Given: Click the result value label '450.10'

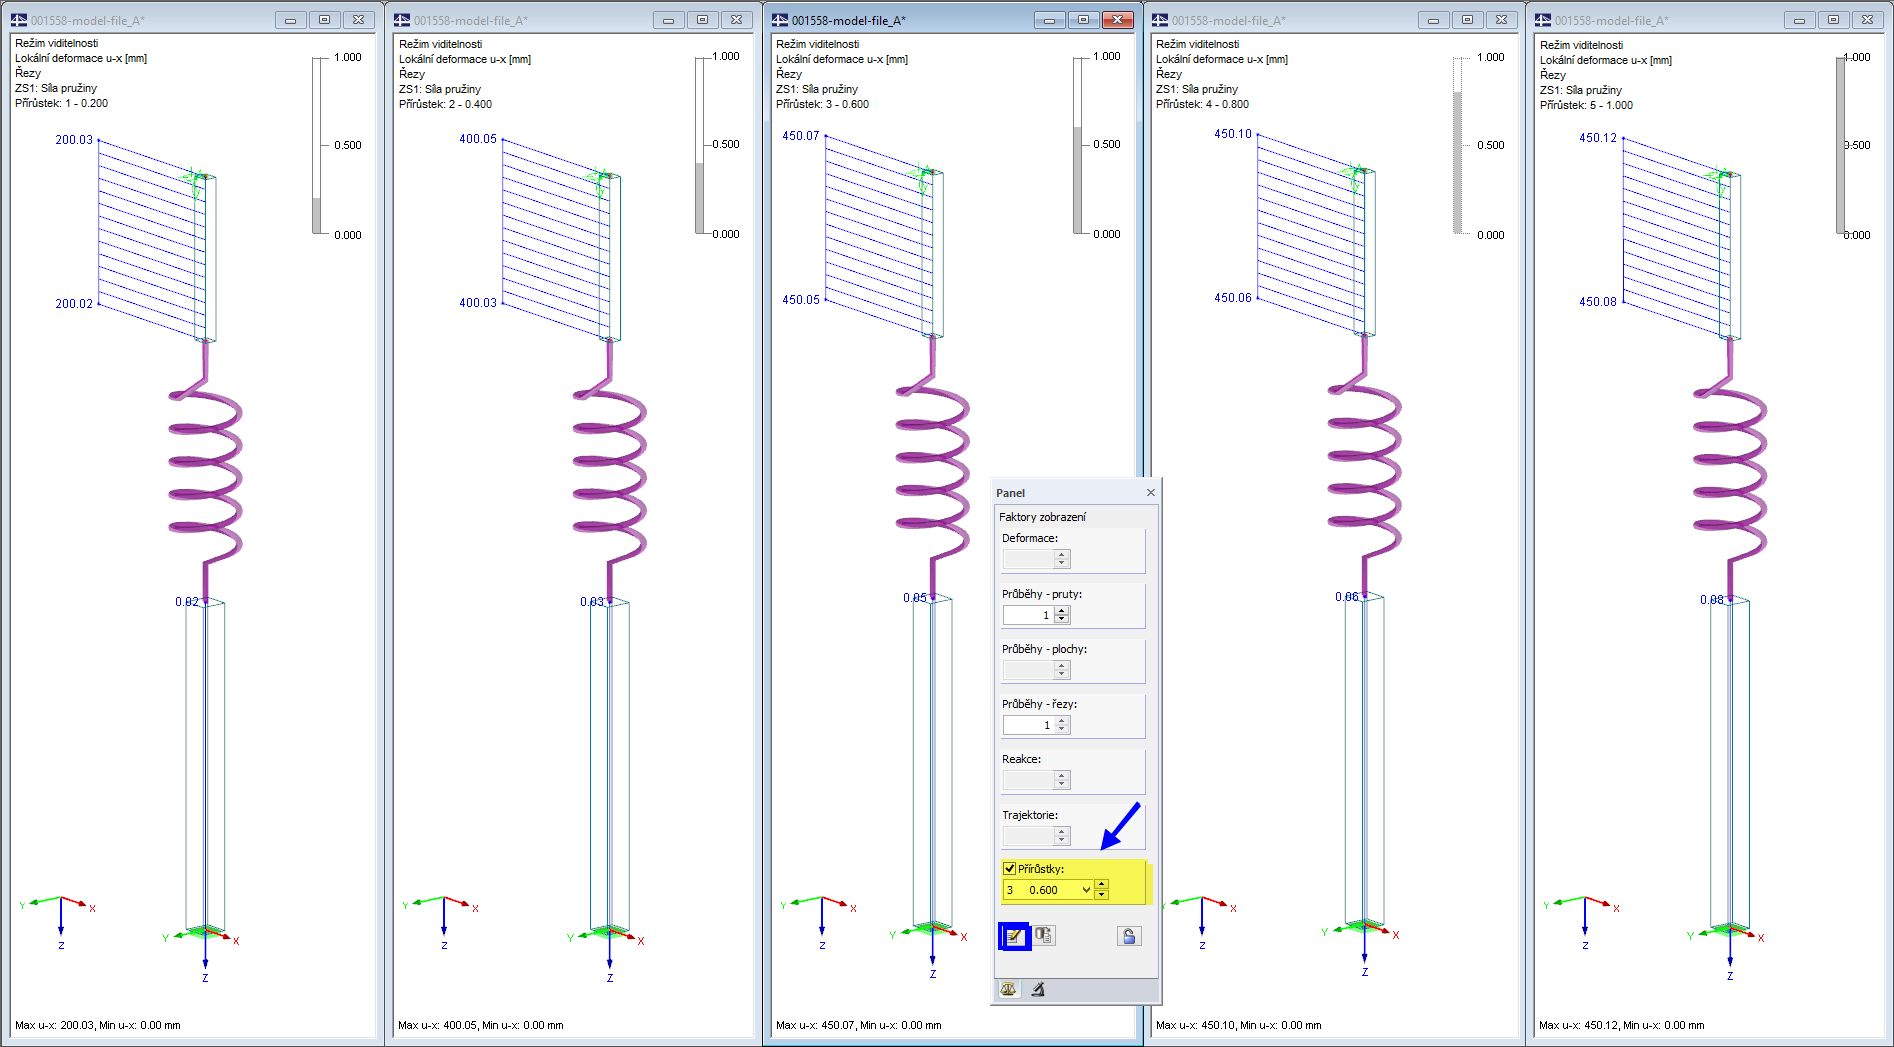Looking at the screenshot, I should coord(1233,134).
